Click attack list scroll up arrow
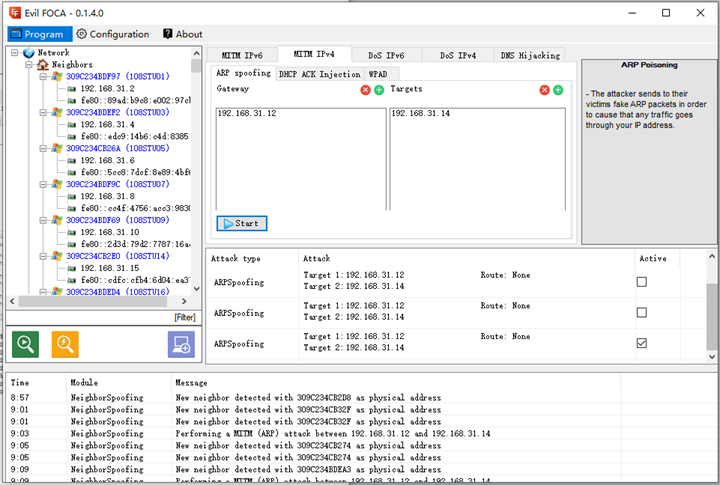Screen dimensions: 720x485 click(x=712, y=256)
